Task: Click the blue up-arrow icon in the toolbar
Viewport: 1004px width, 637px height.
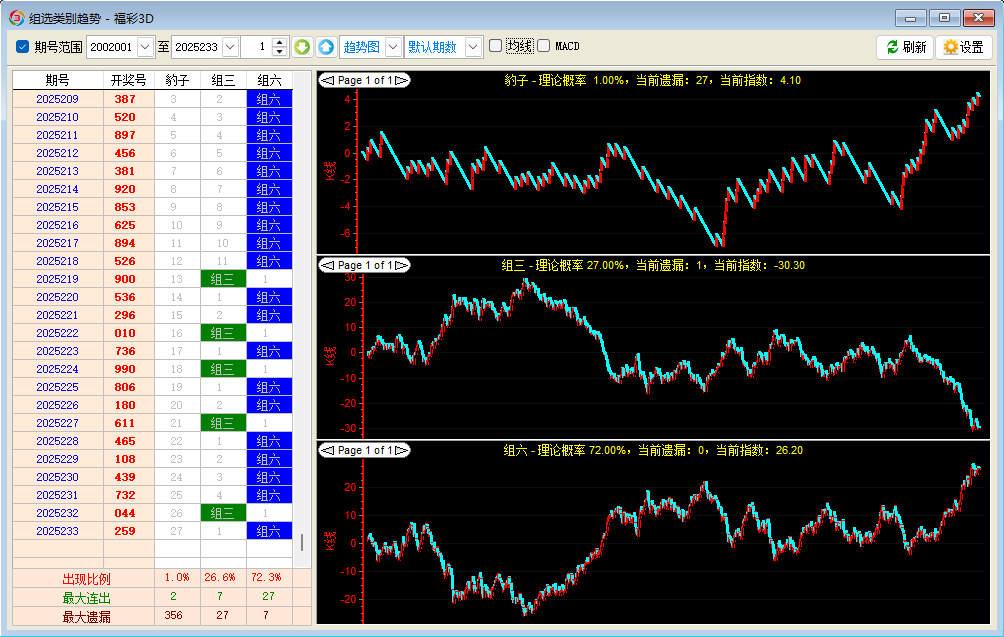Action: click(326, 47)
